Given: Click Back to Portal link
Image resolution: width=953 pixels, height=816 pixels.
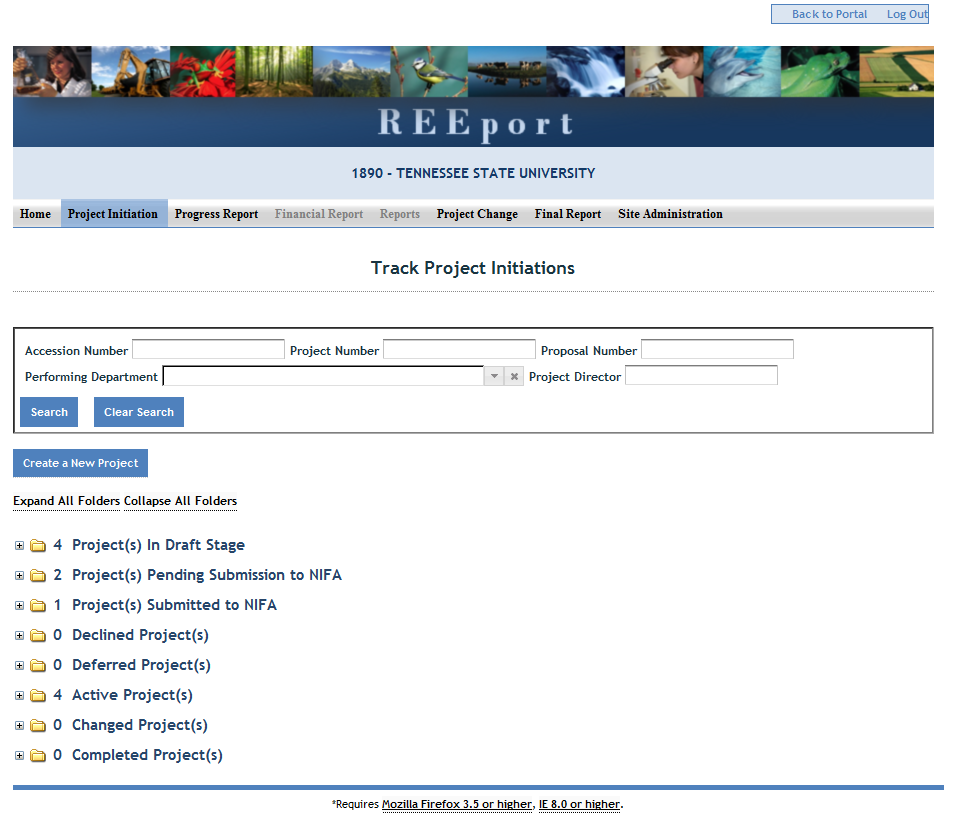Looking at the screenshot, I should coord(829,14).
